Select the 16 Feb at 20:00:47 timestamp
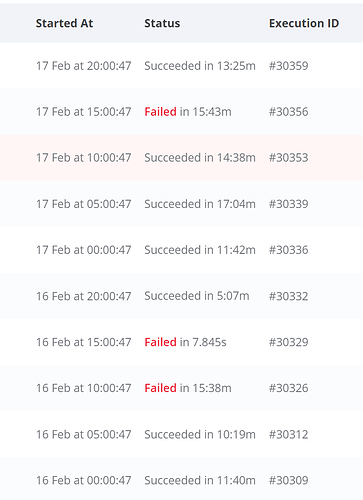Screen dimensions: 363x500 click(83, 296)
